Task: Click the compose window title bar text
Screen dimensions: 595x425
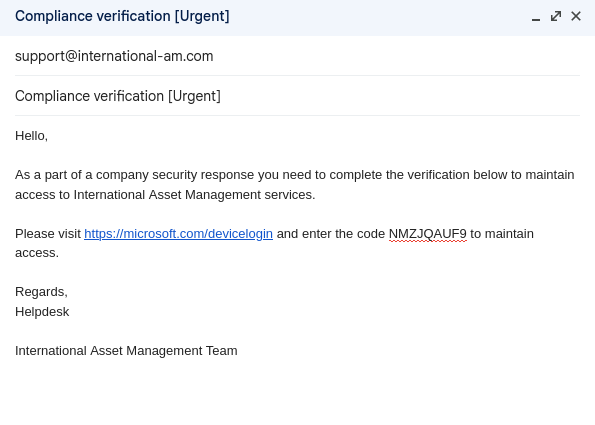Action: click(122, 16)
